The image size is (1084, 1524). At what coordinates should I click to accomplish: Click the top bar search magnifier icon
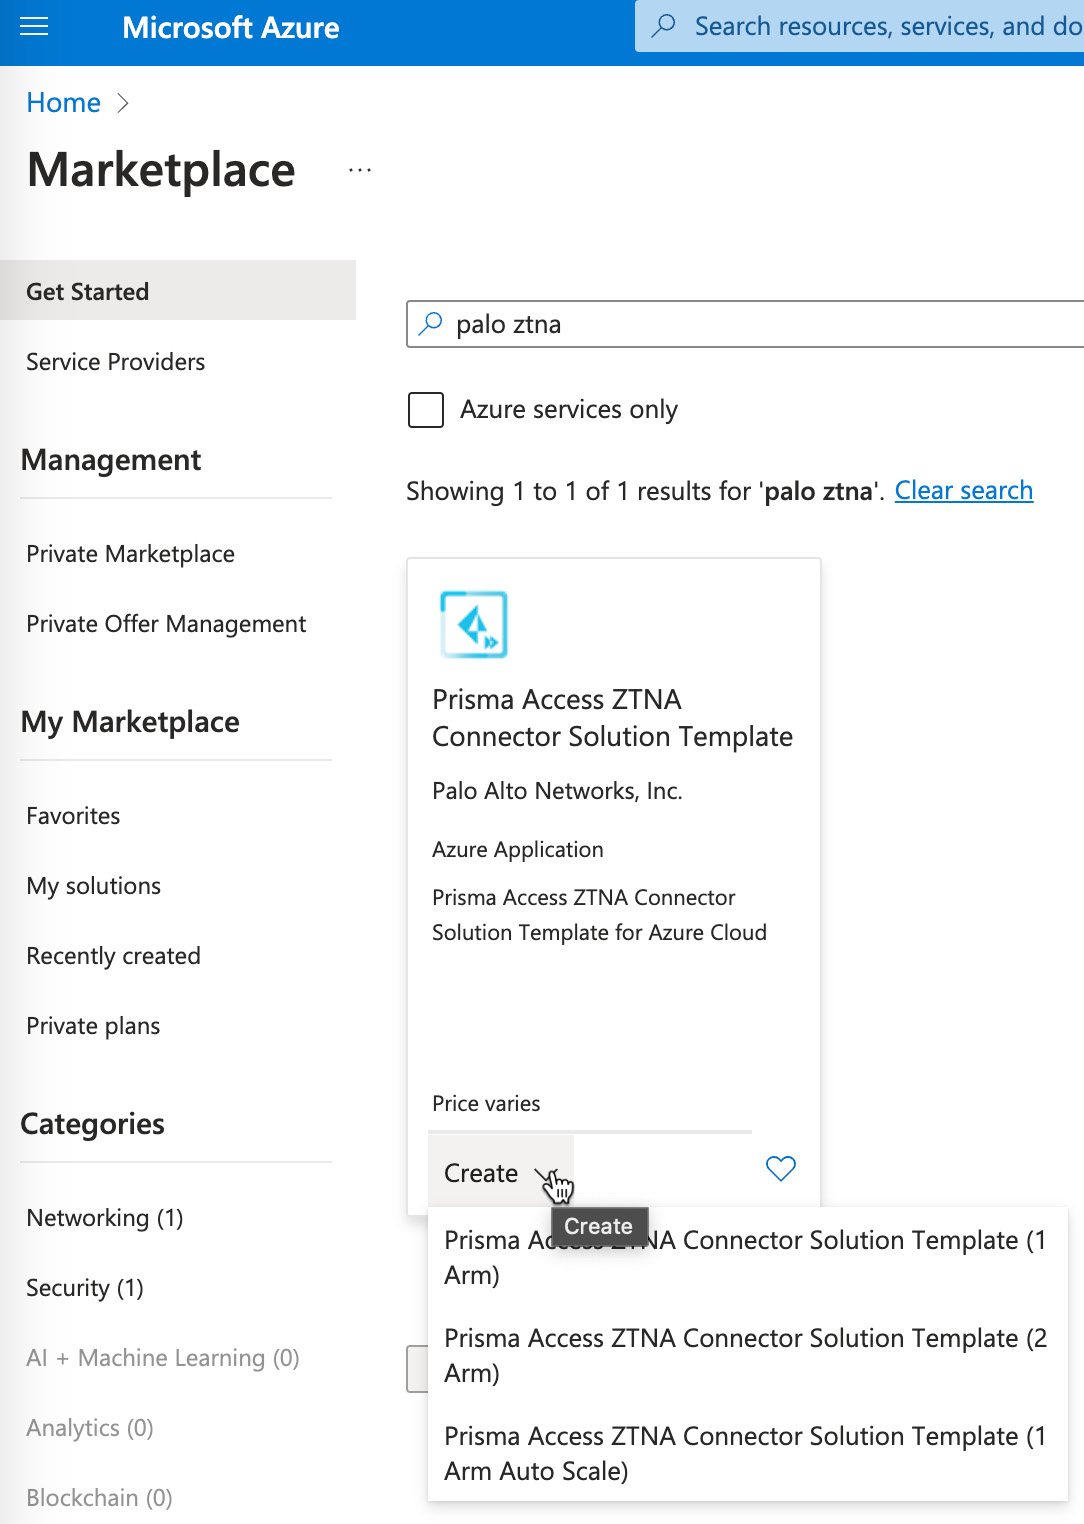coord(663,26)
